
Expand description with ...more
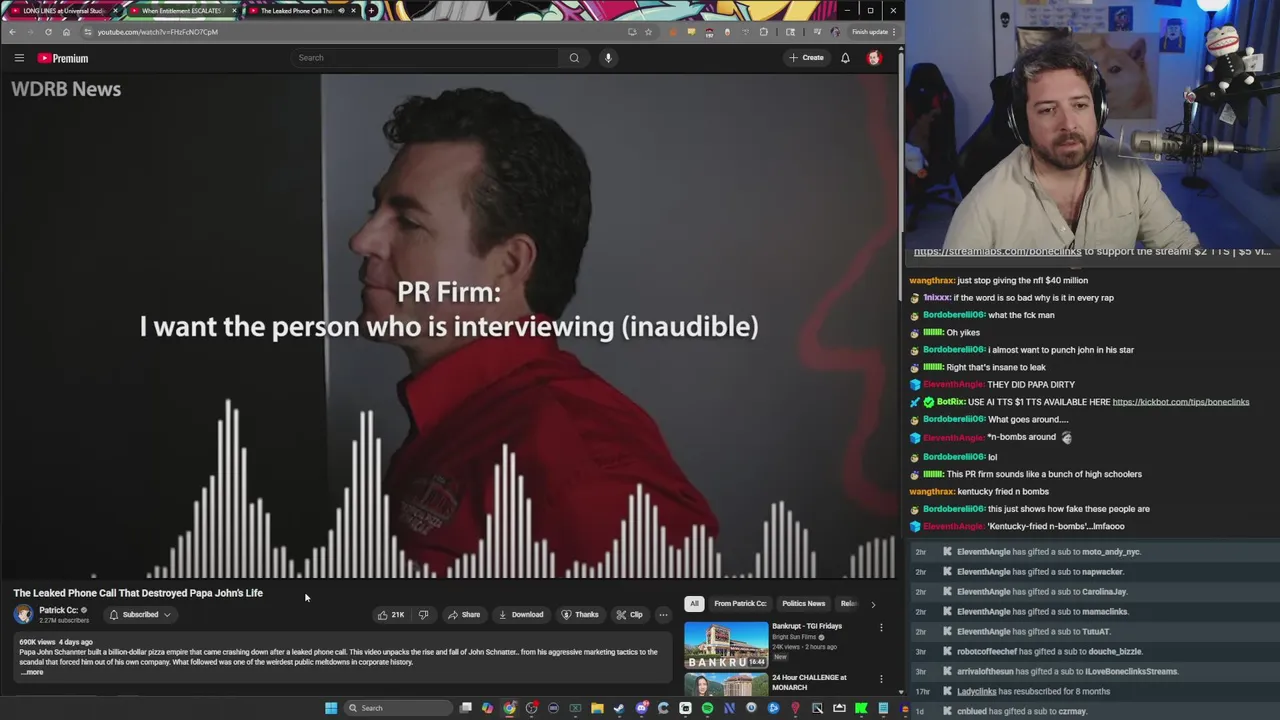32,672
